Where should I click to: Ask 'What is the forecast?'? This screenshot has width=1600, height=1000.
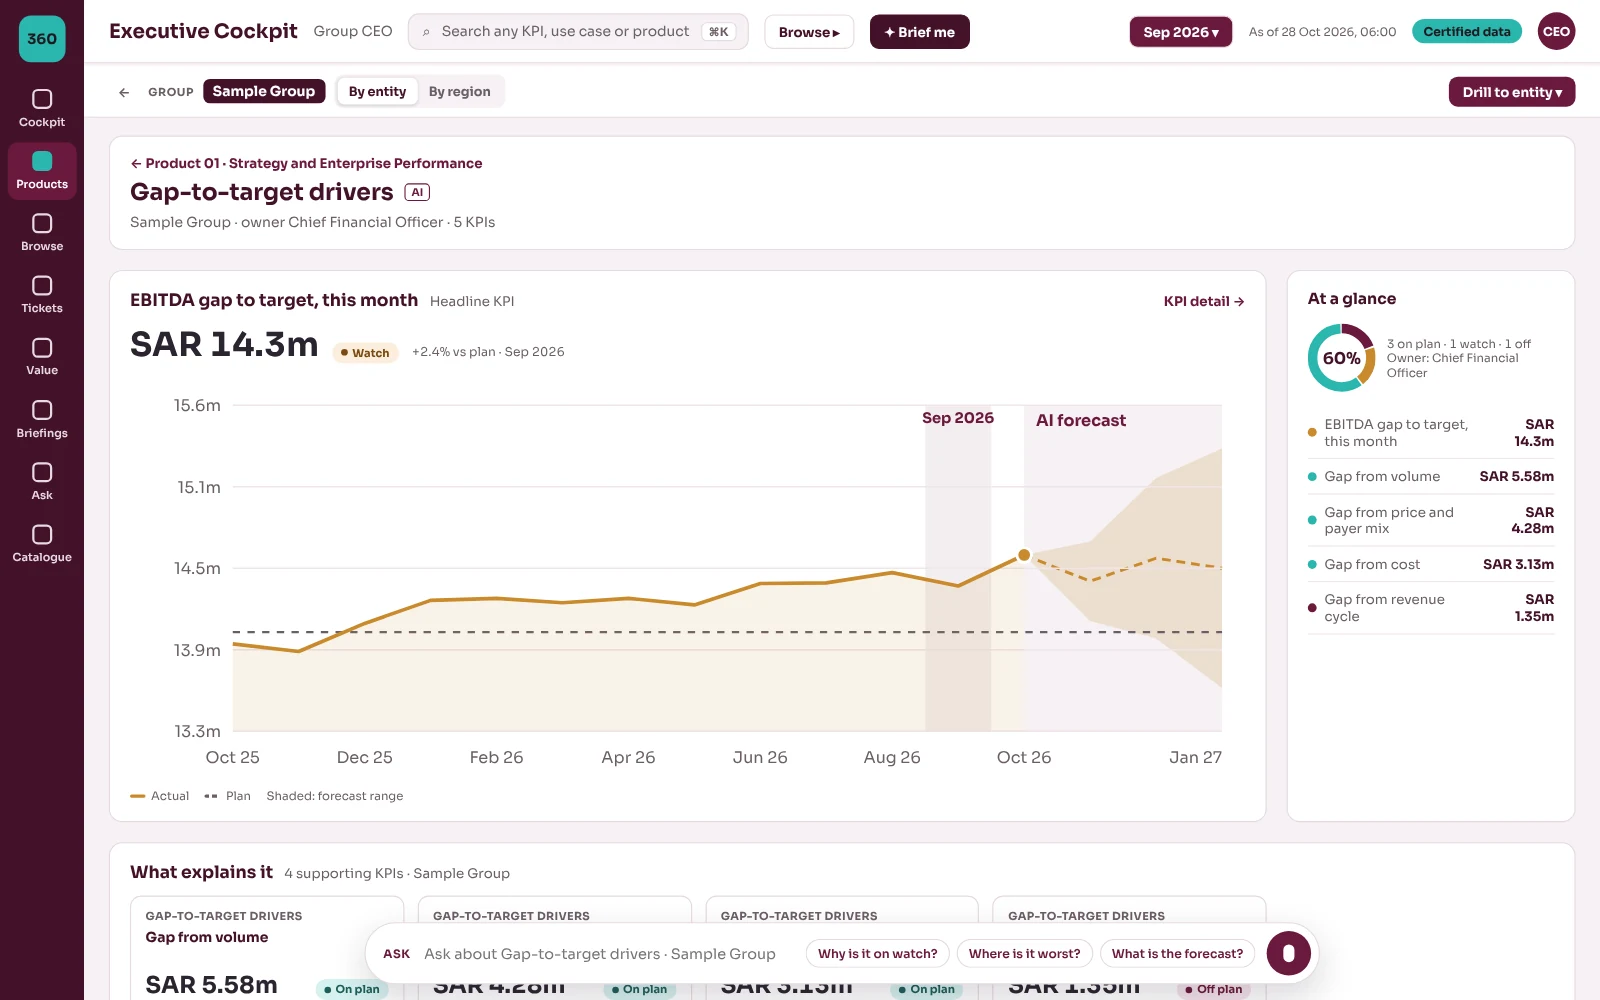click(x=1177, y=954)
